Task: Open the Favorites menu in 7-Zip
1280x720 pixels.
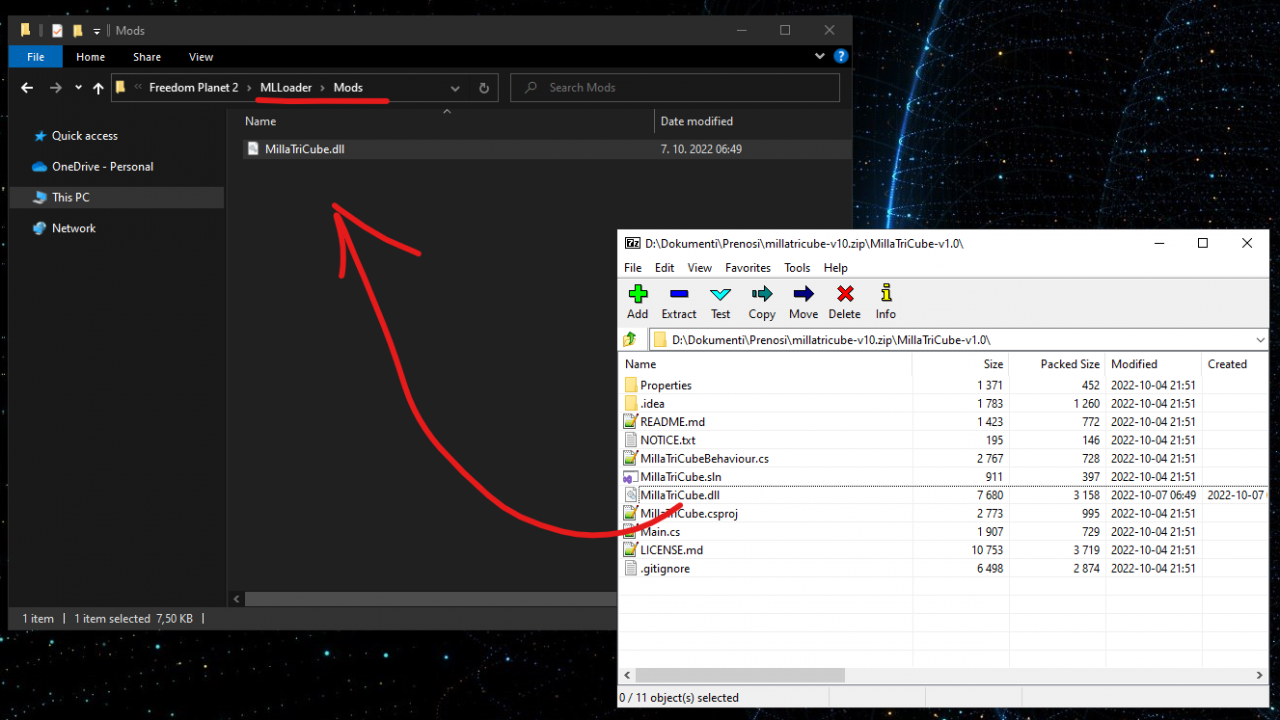Action: (748, 268)
